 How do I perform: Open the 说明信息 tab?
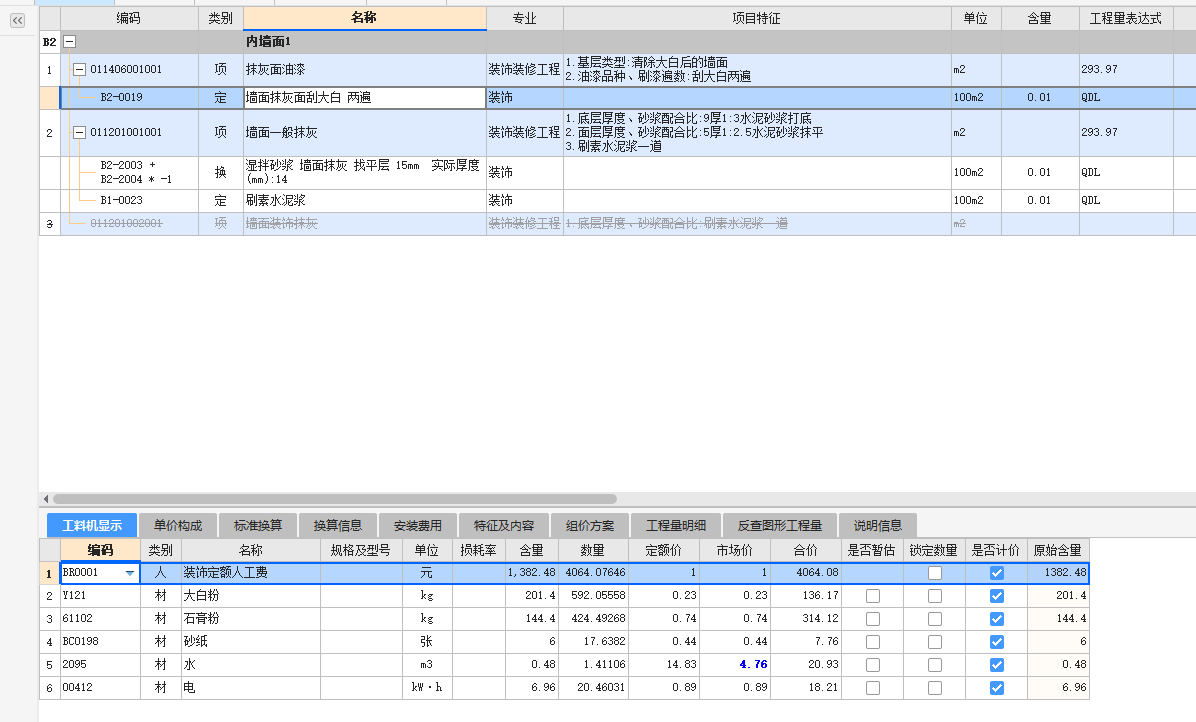click(877, 525)
